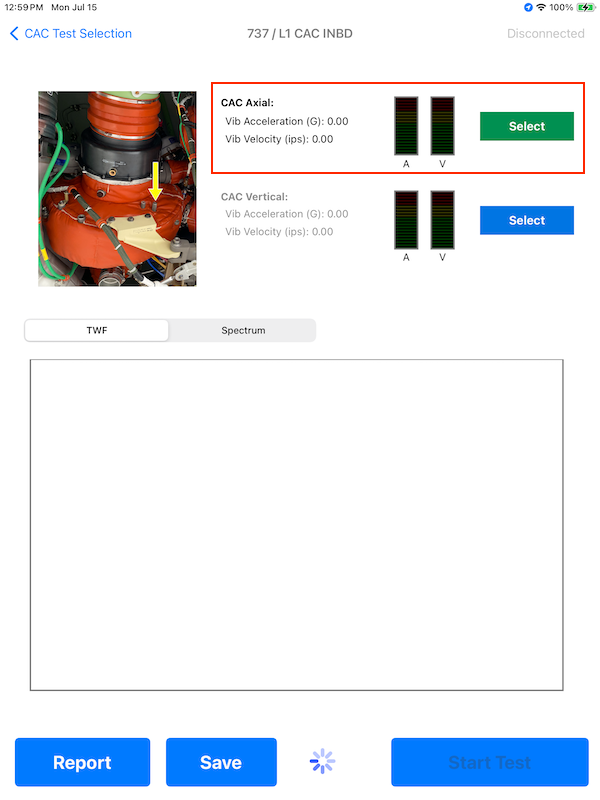This screenshot has height=800, width=600.
Task: Tap the Disconnected status label
Action: pos(545,34)
